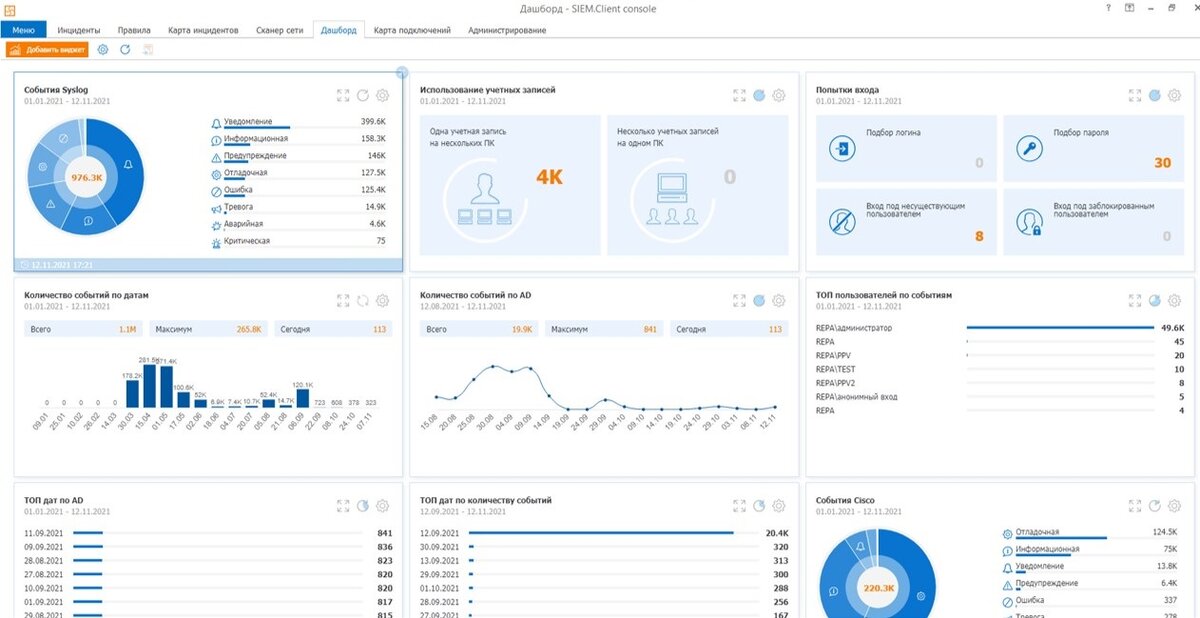Switch to Правила tab
1200x618 pixels.
(132, 30)
